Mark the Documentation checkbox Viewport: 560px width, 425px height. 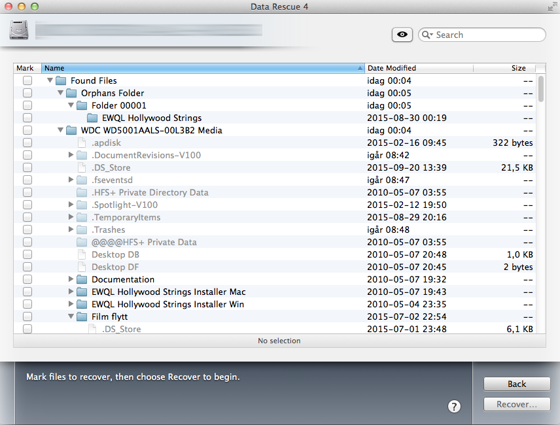coord(28,280)
